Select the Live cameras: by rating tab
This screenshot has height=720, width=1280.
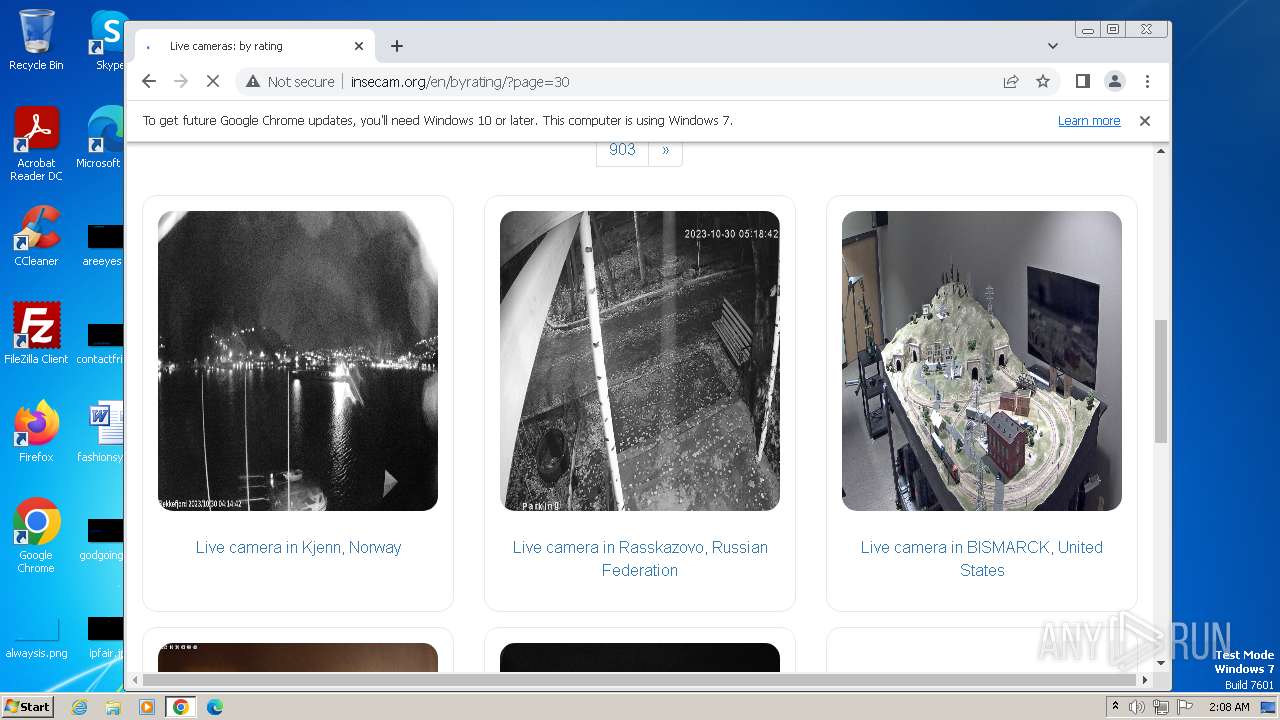(x=255, y=46)
